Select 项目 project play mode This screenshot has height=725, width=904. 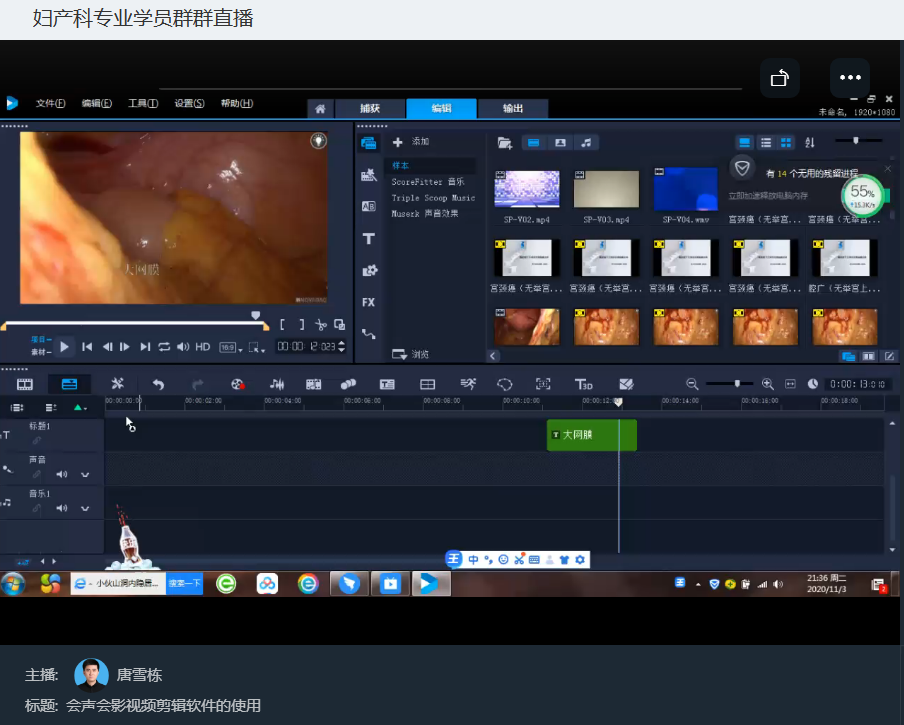click(x=41, y=339)
